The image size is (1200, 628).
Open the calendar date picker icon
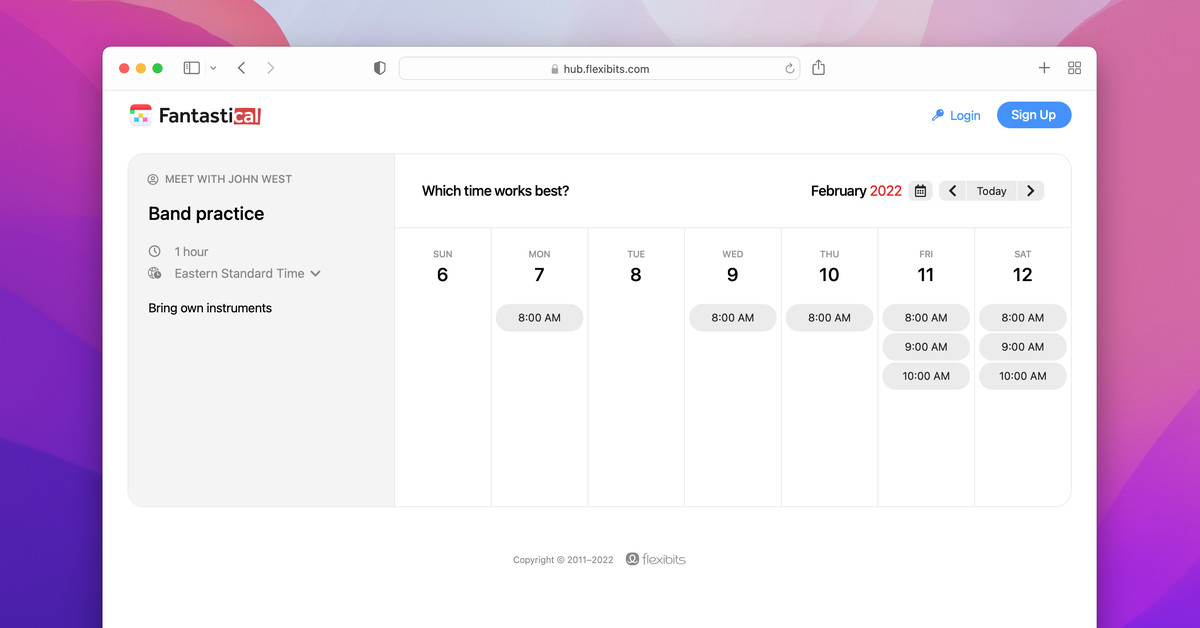click(920, 191)
